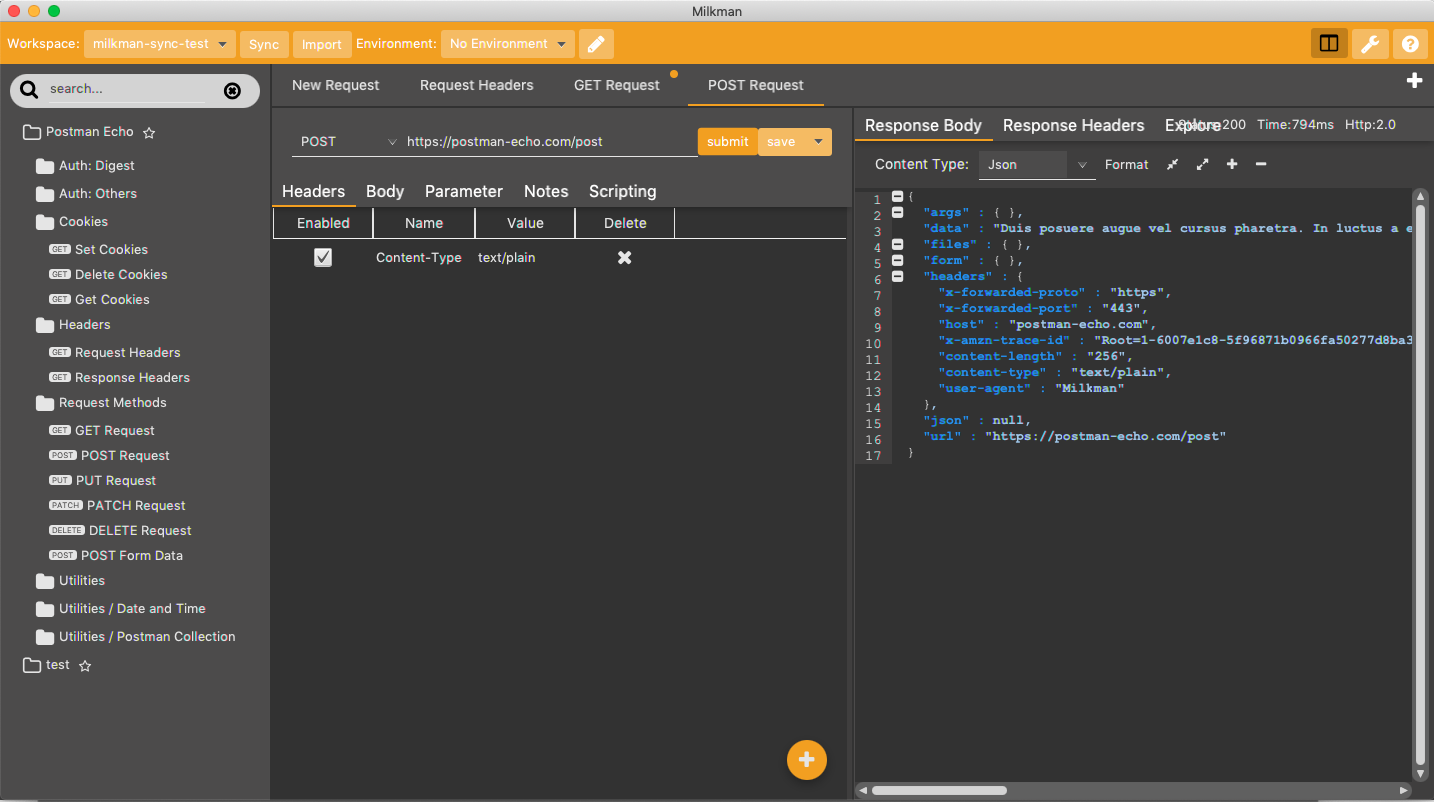Click the response horizontal scrollbar
1434x802 pixels.
coord(1135,791)
